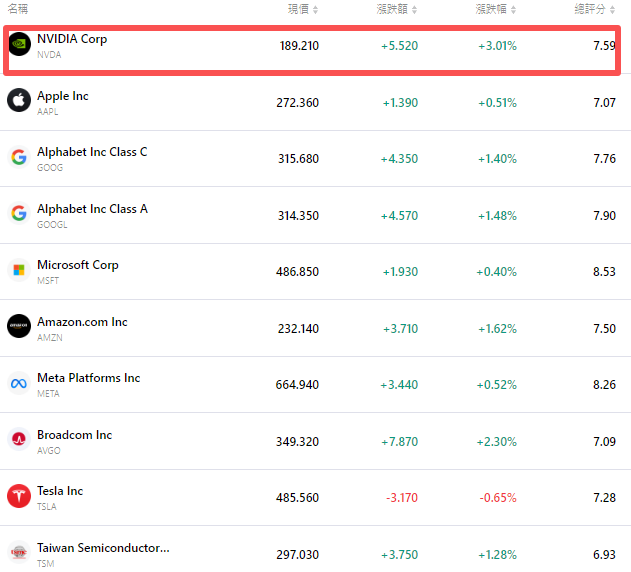Open Apple Inc stock link

pos(63,96)
